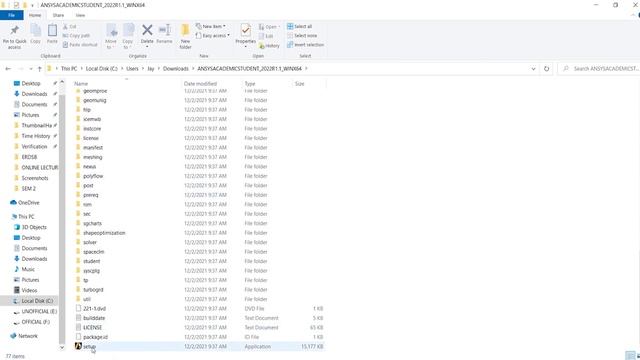Expand the address bar history dropdown
The image size is (640, 360).
(533, 69)
